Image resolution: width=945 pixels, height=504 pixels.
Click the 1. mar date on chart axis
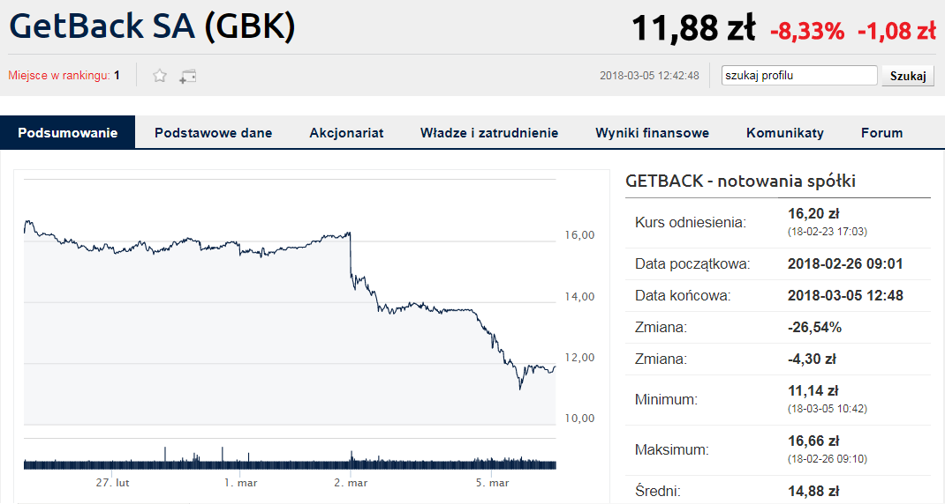click(x=240, y=482)
